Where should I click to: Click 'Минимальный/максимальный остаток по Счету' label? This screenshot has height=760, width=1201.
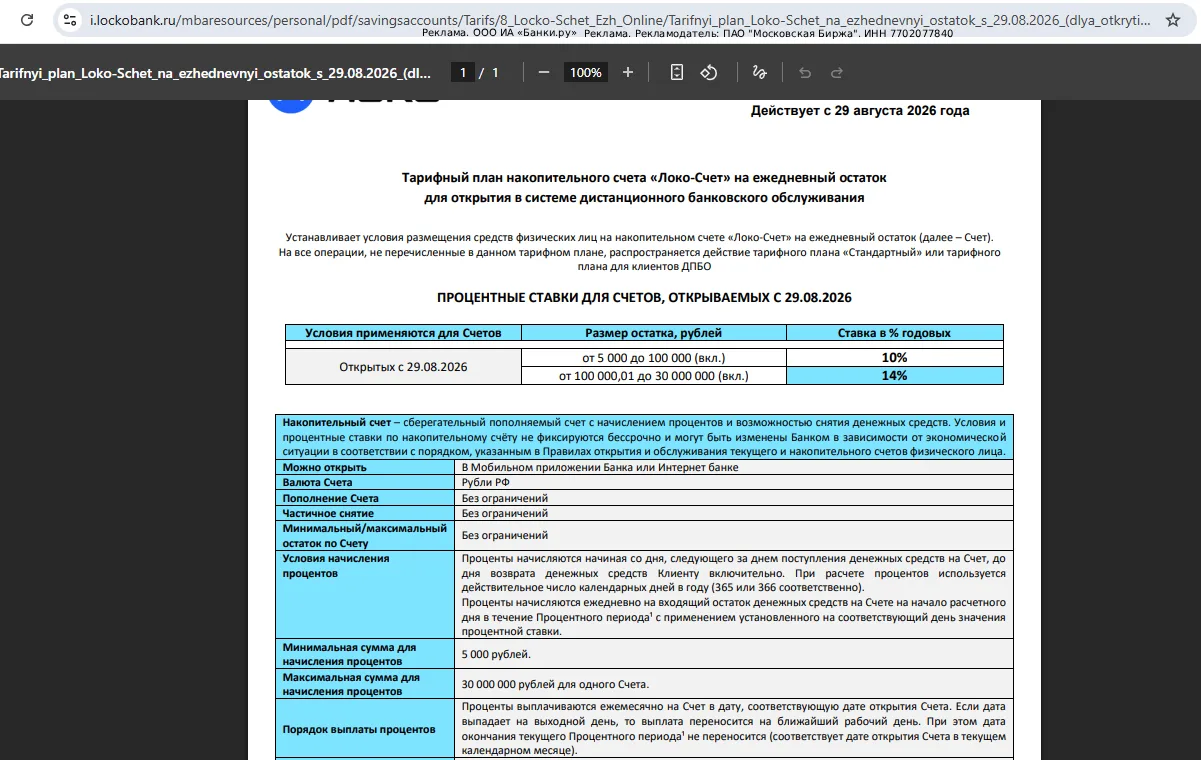pyautogui.click(x=364, y=535)
